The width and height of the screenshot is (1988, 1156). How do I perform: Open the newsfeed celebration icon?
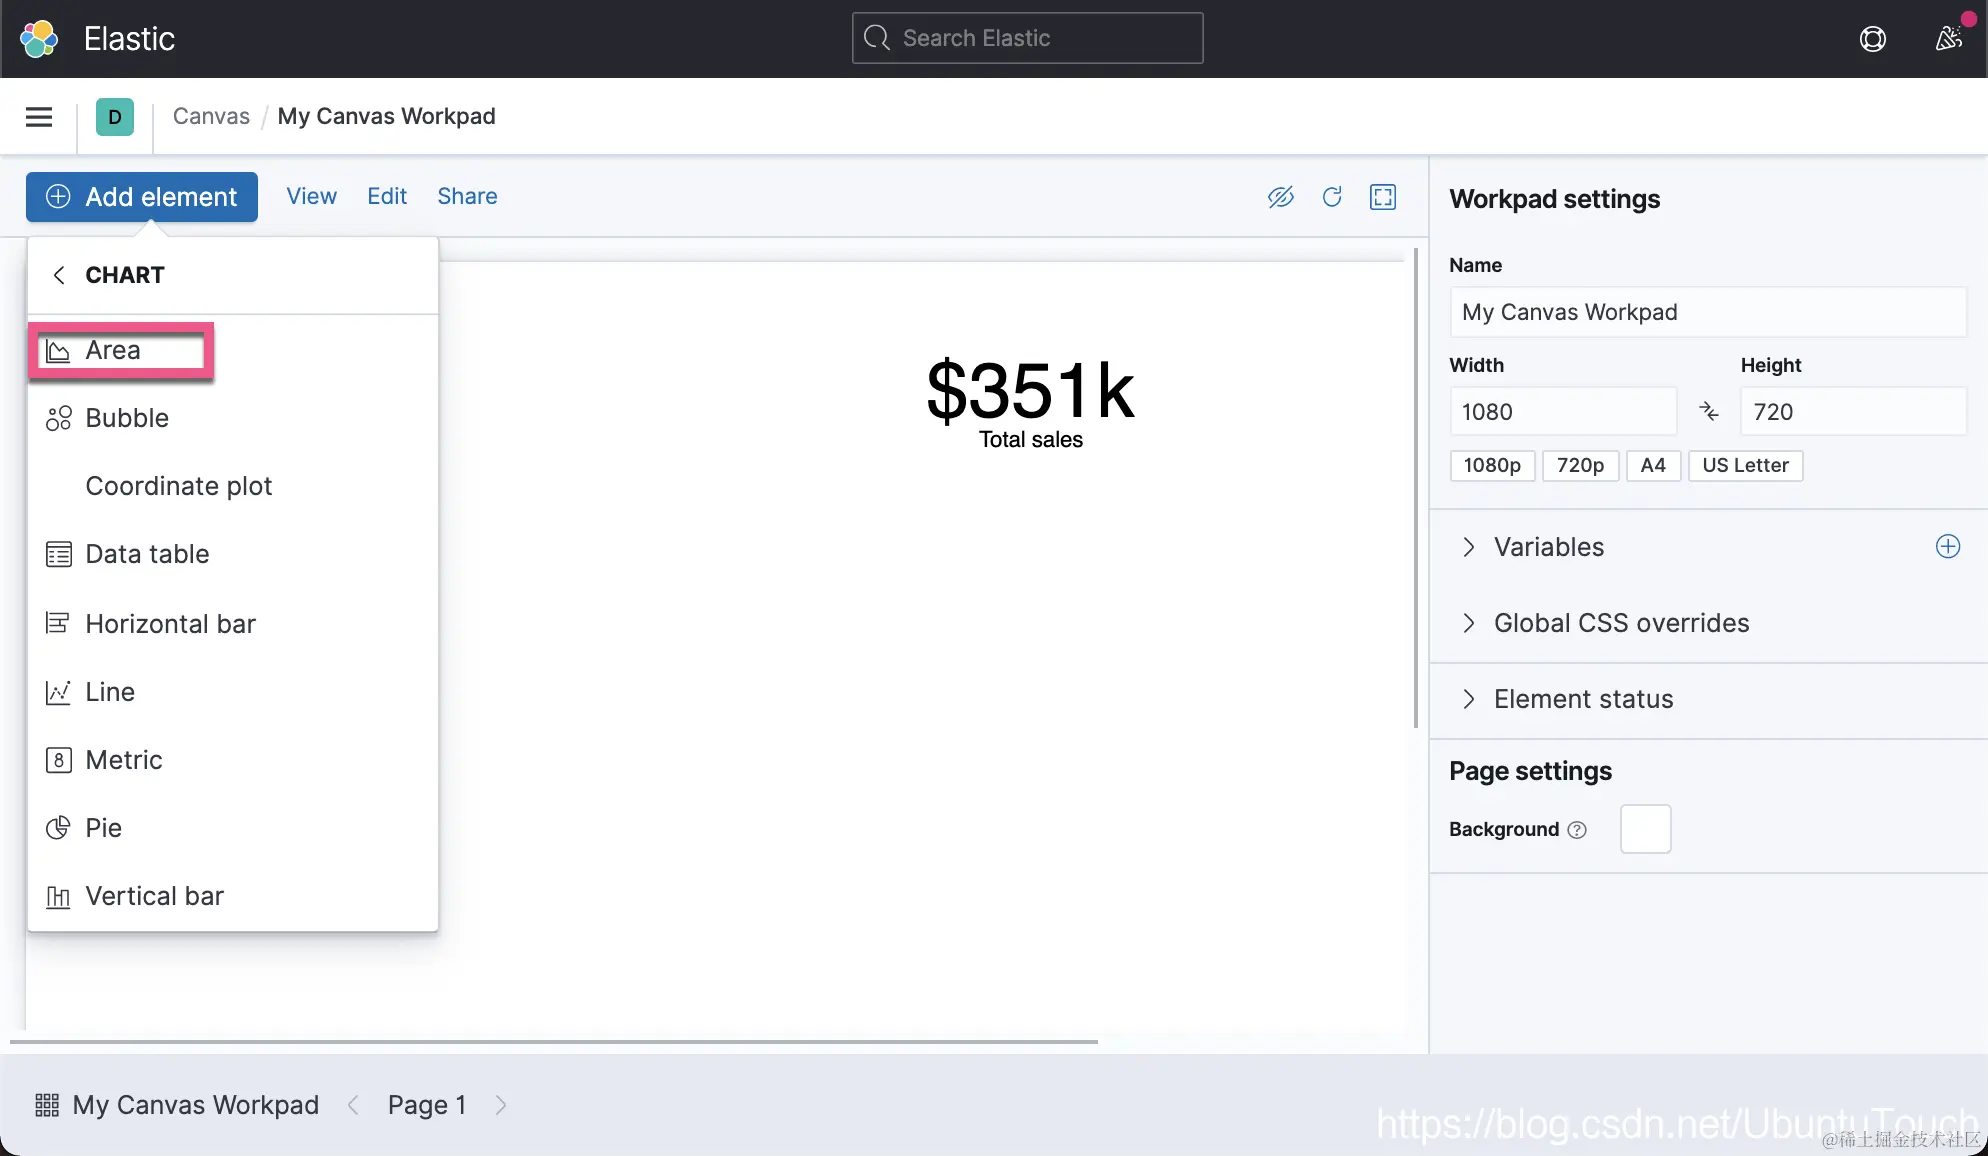1948,39
